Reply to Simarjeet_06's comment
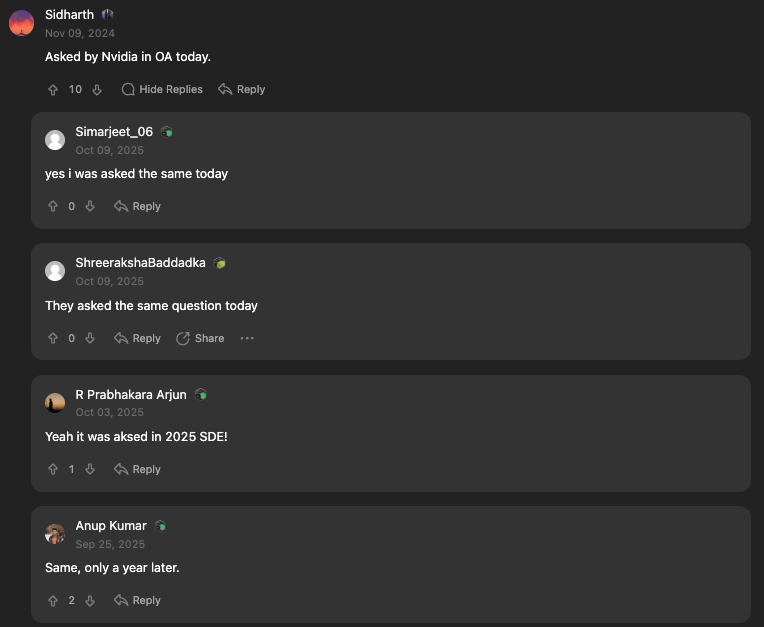The image size is (764, 627). coord(137,207)
